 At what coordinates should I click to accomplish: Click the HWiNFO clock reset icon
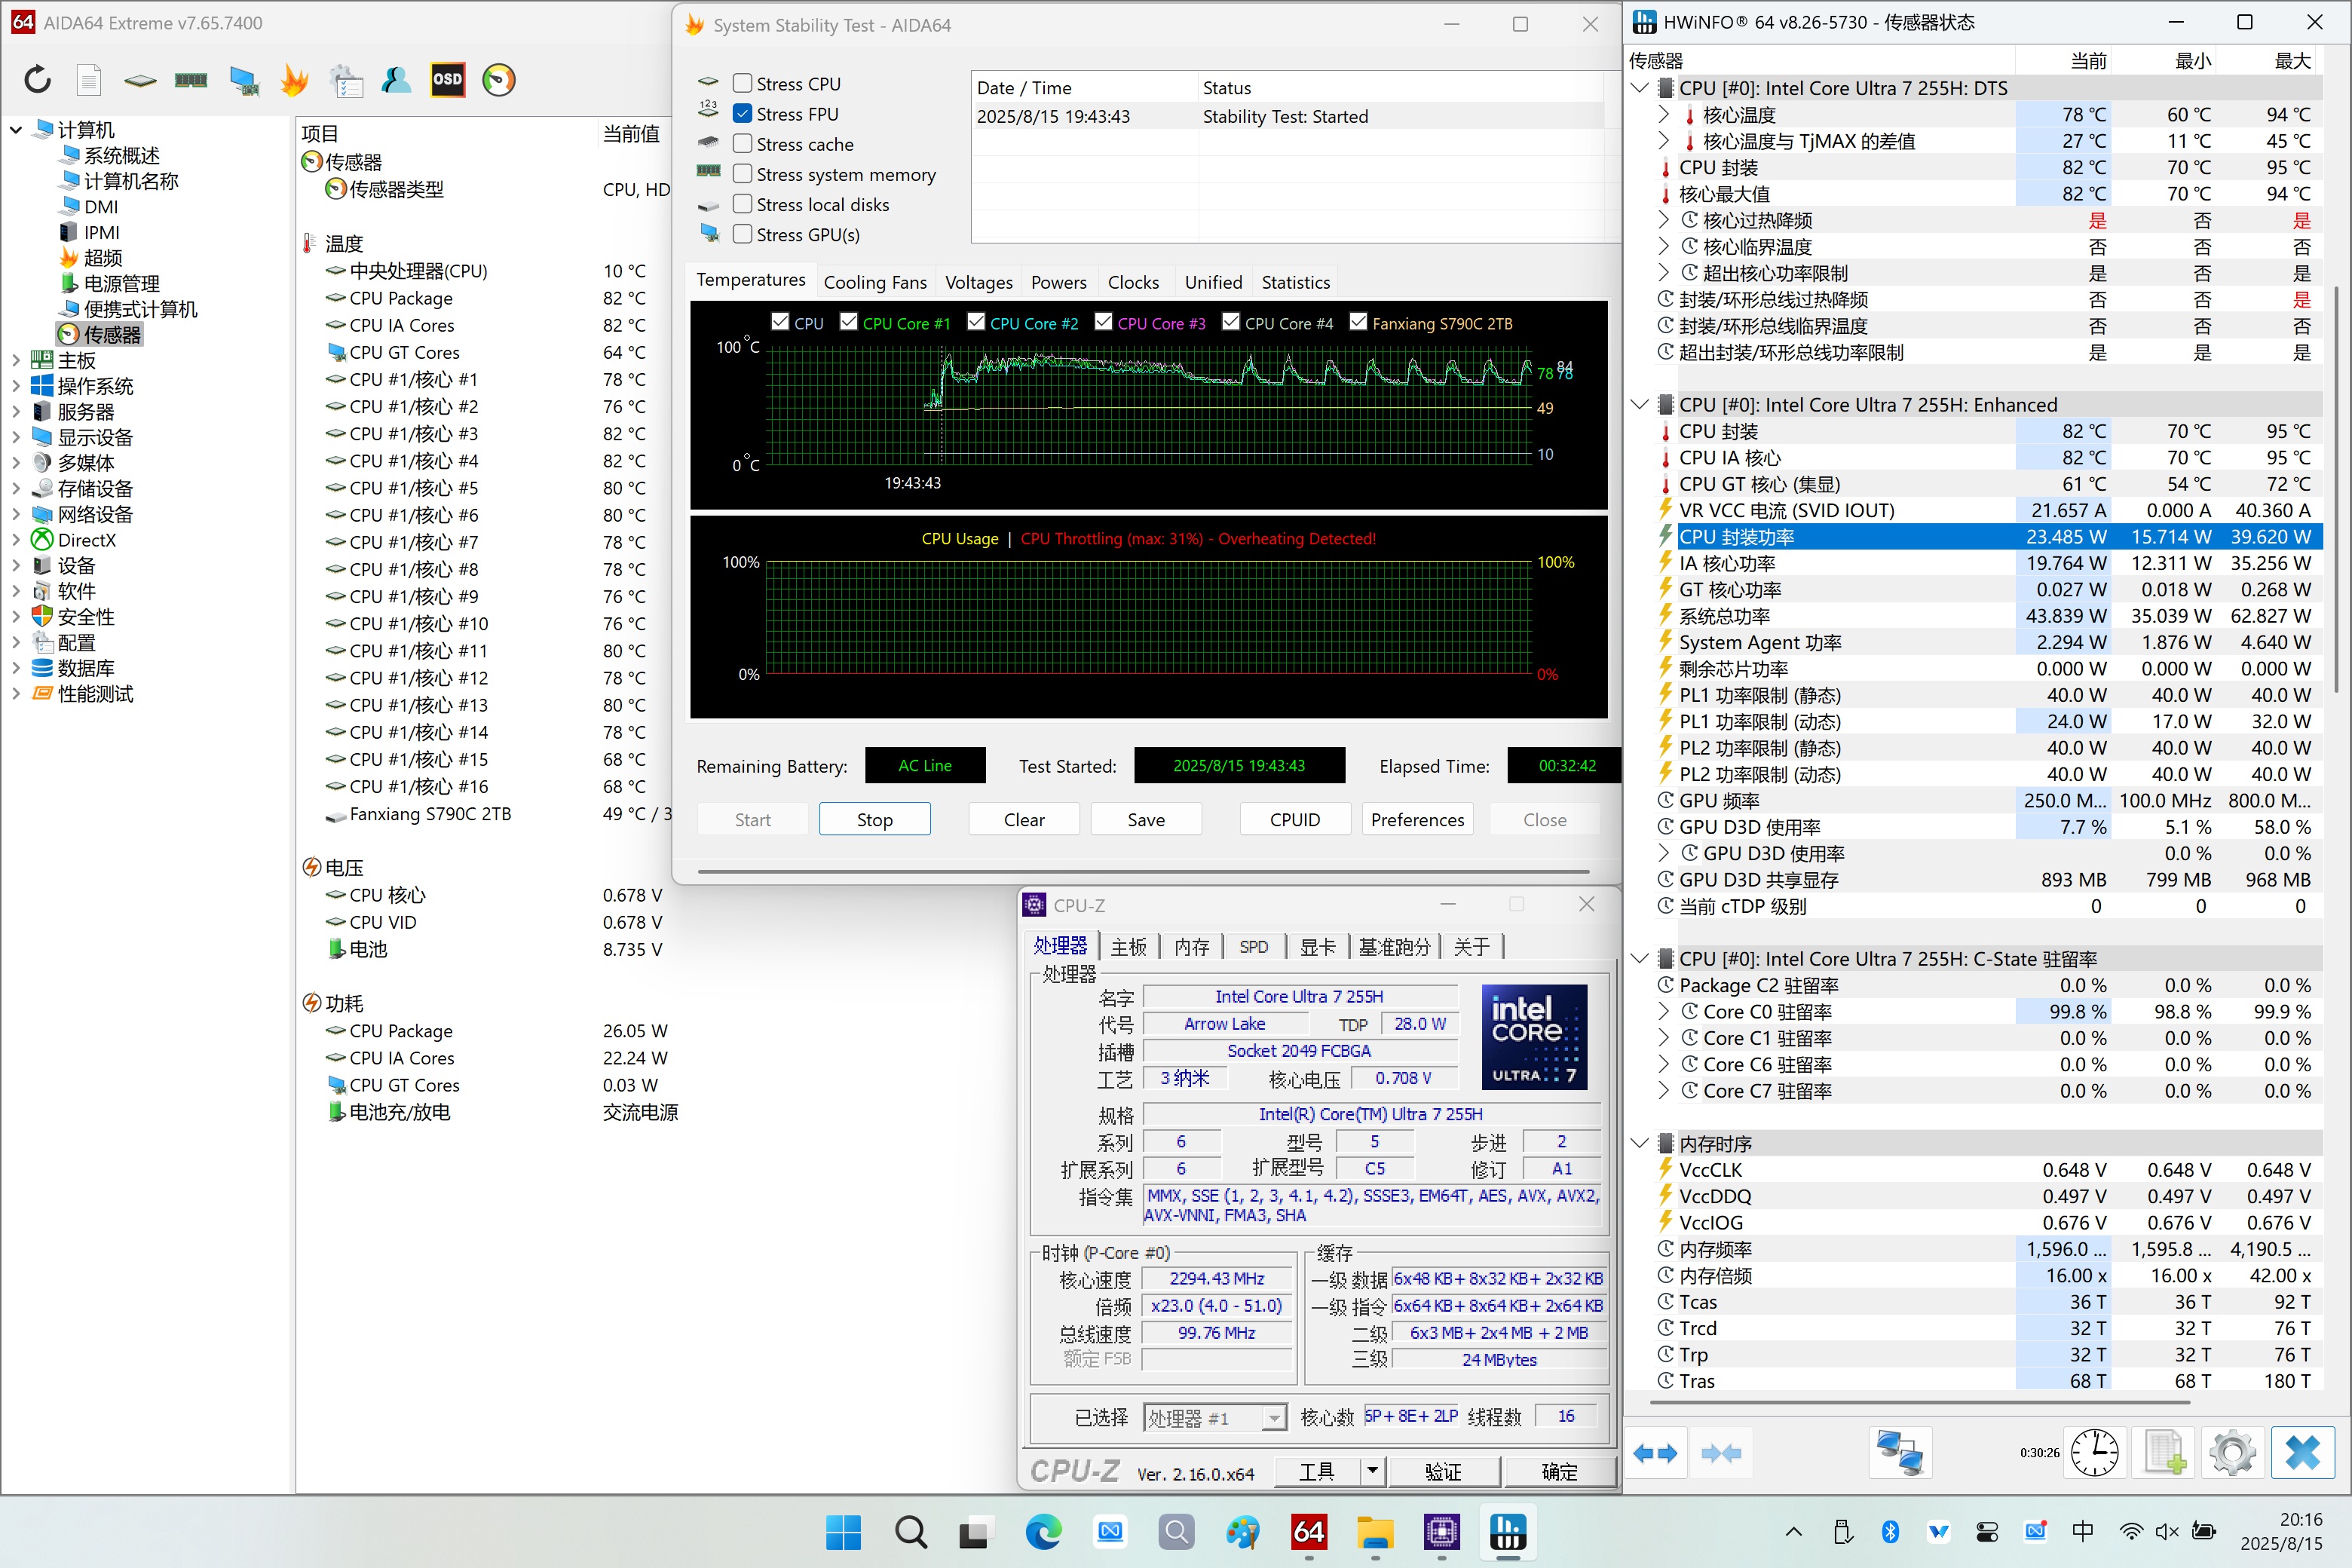click(x=2094, y=1453)
